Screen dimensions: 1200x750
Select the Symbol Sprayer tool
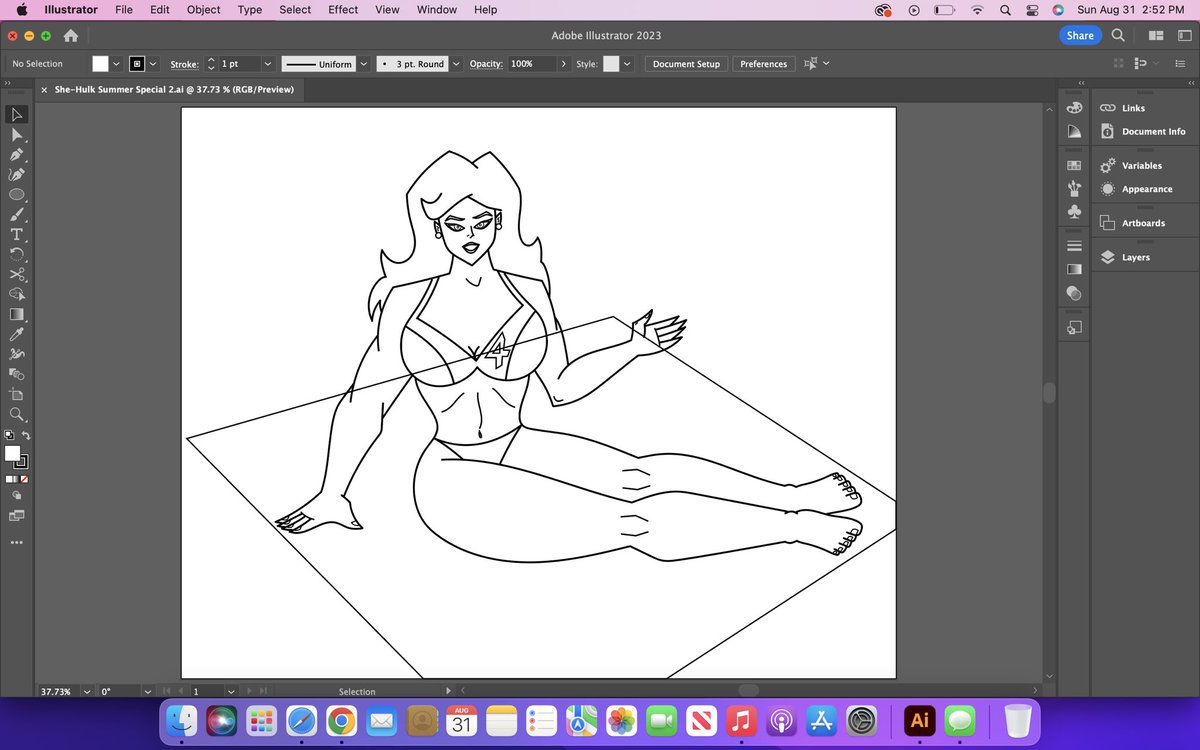(x=16, y=354)
